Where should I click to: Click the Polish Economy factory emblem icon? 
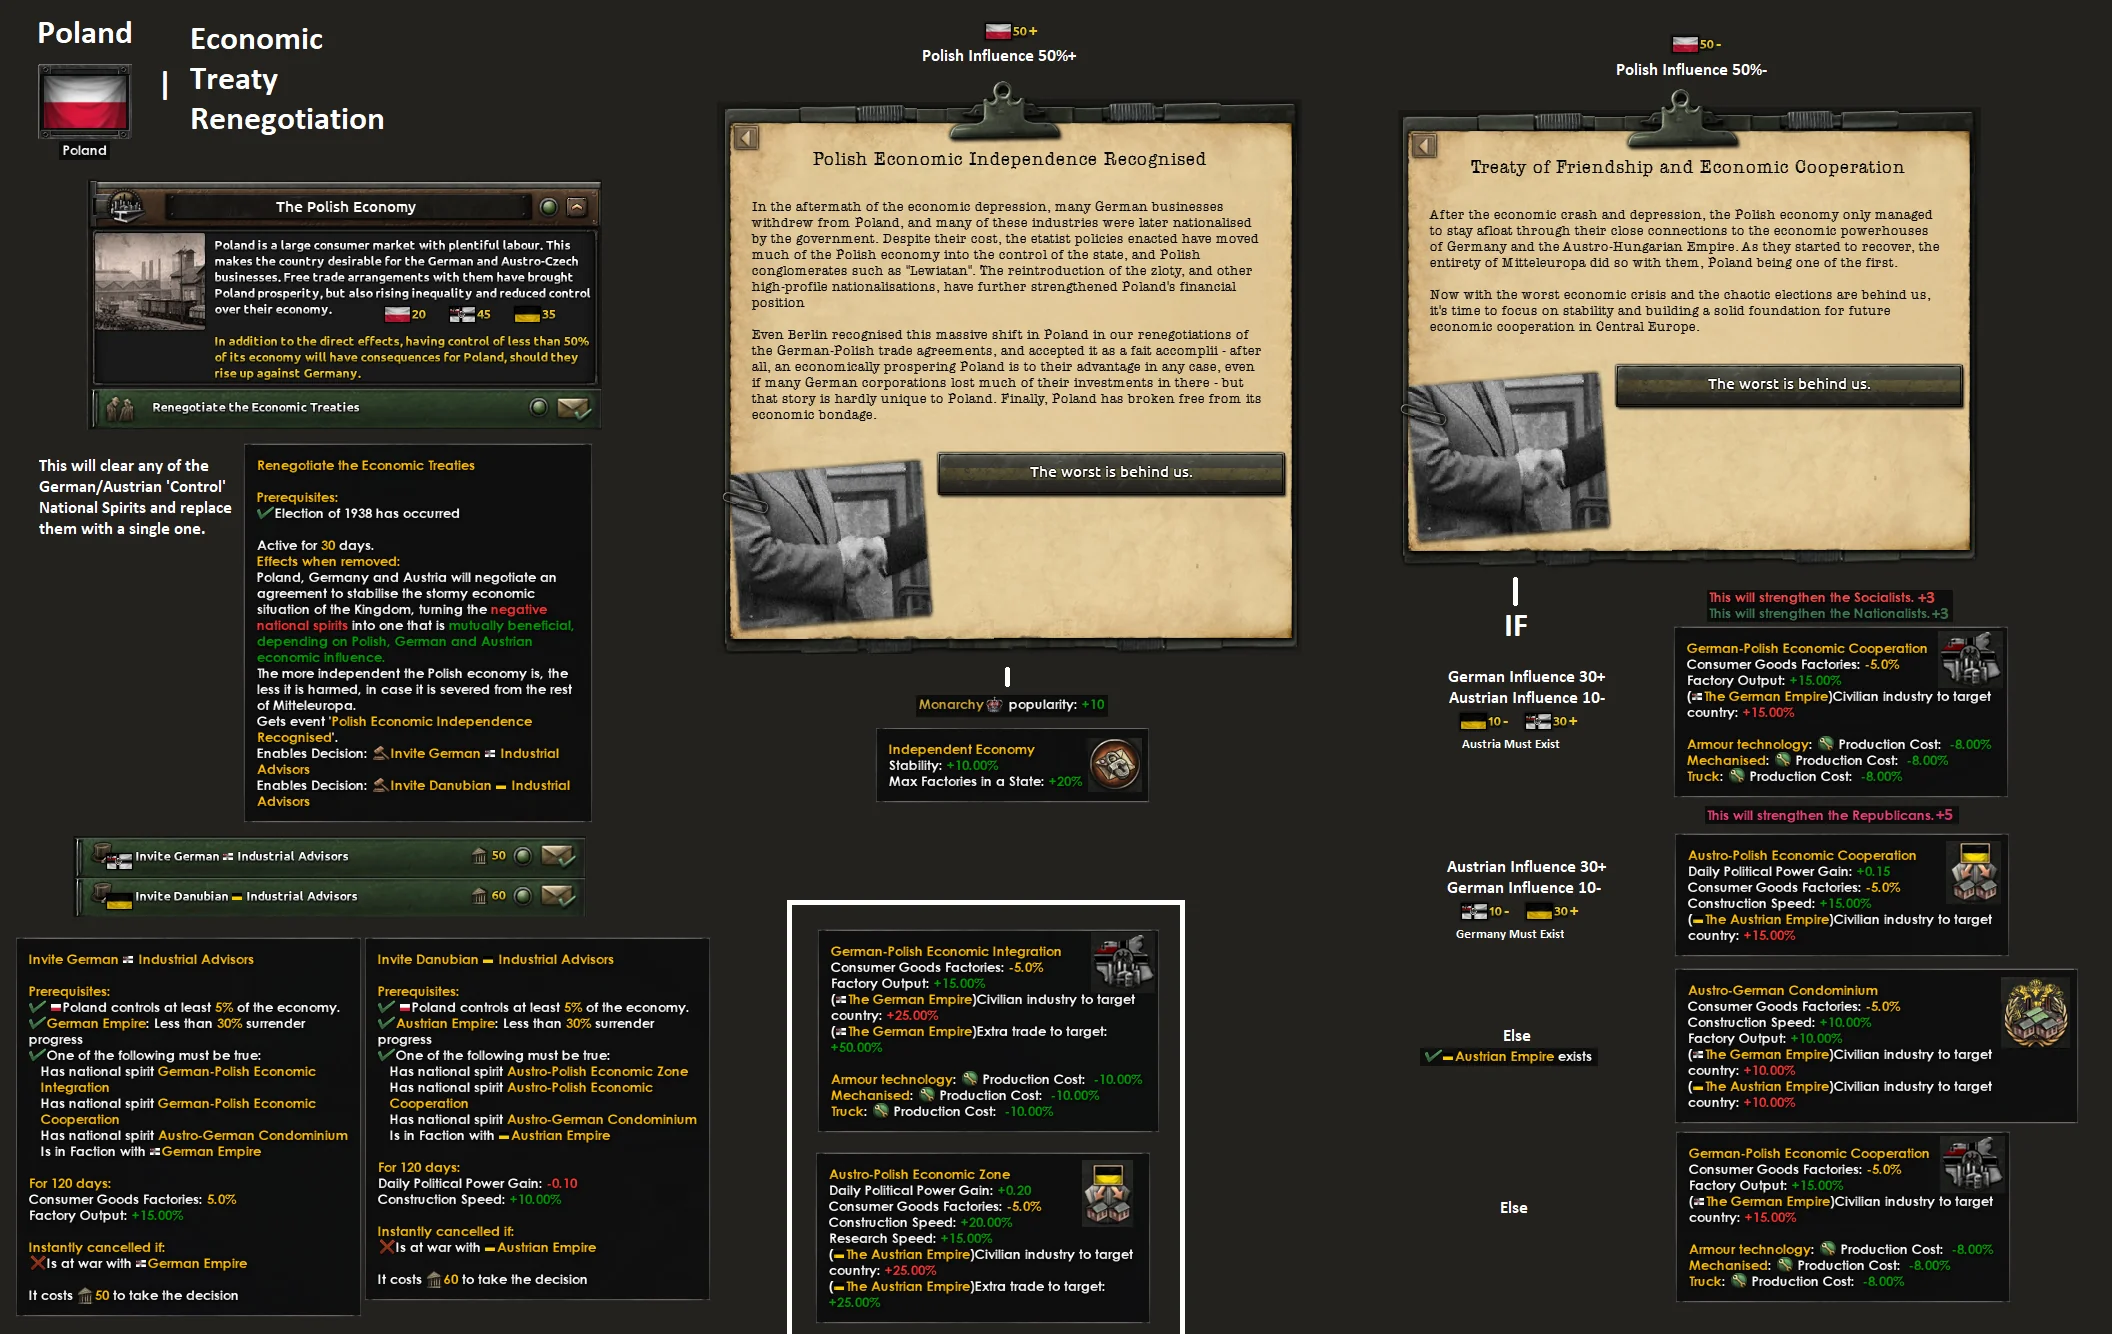(x=126, y=207)
